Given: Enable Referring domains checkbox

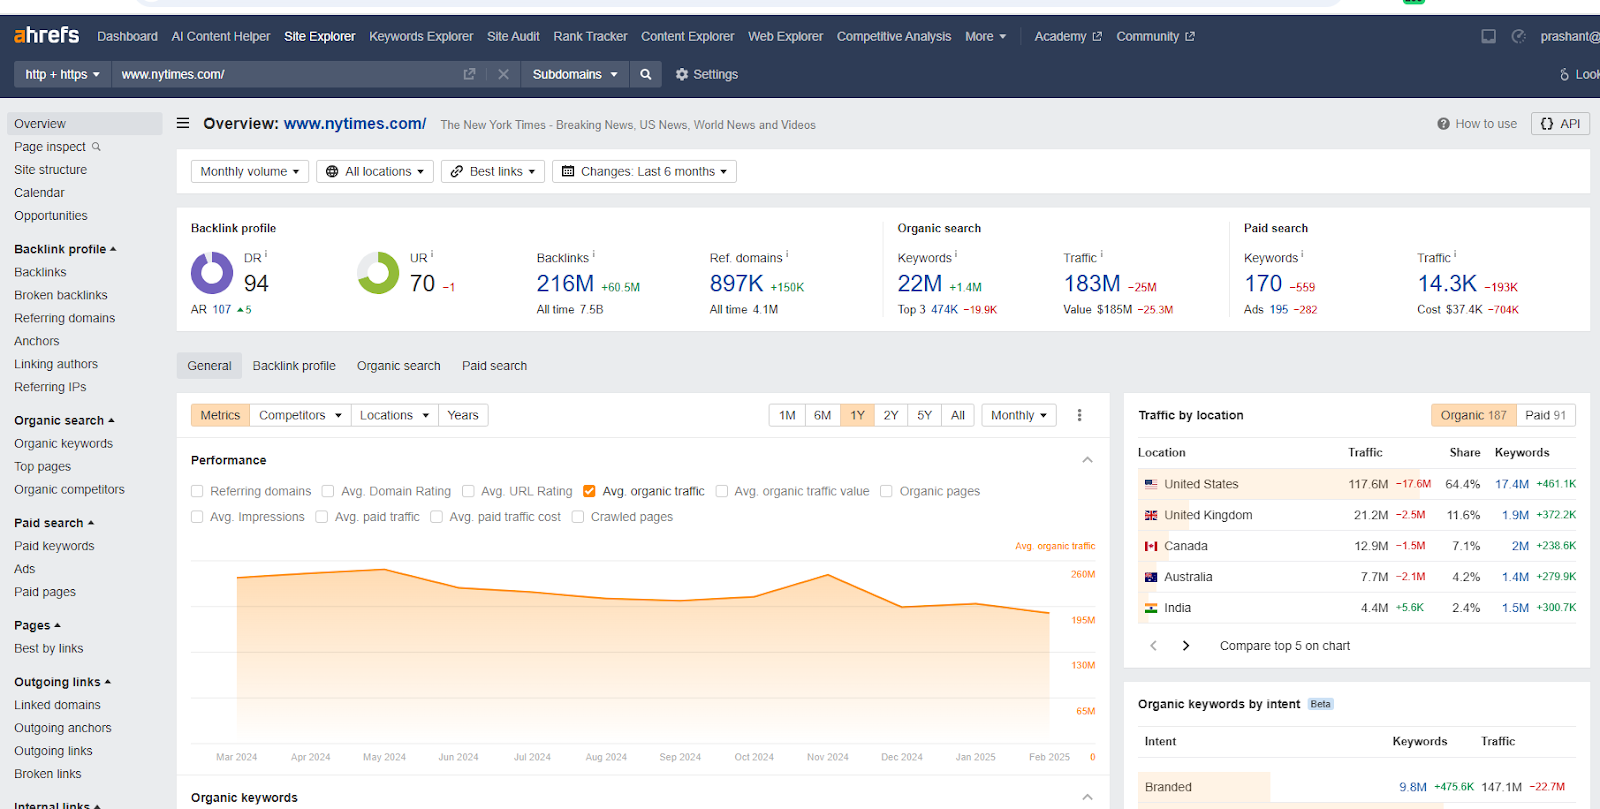Looking at the screenshot, I should (197, 491).
